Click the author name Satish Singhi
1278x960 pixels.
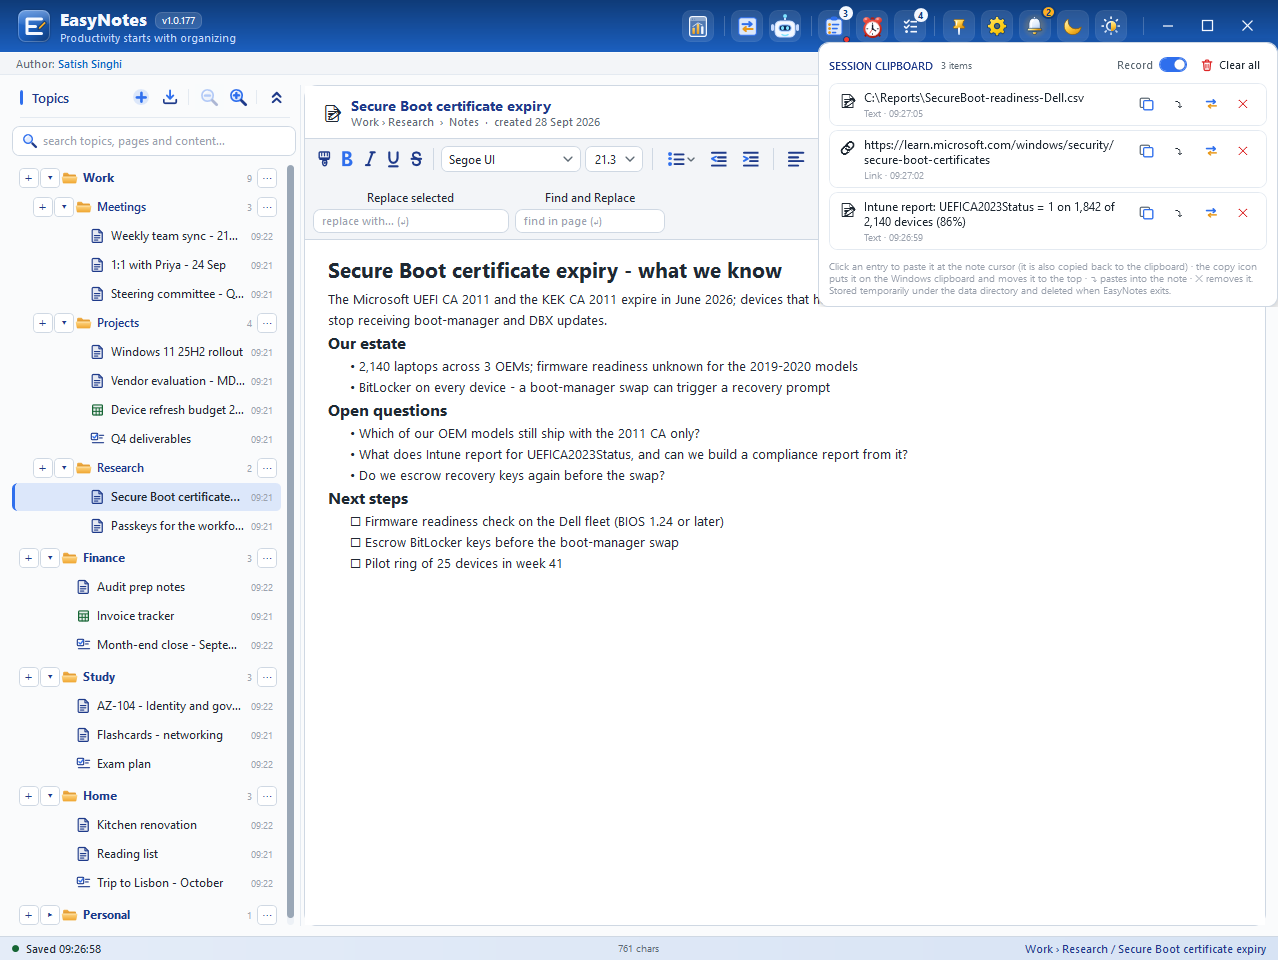tap(90, 64)
